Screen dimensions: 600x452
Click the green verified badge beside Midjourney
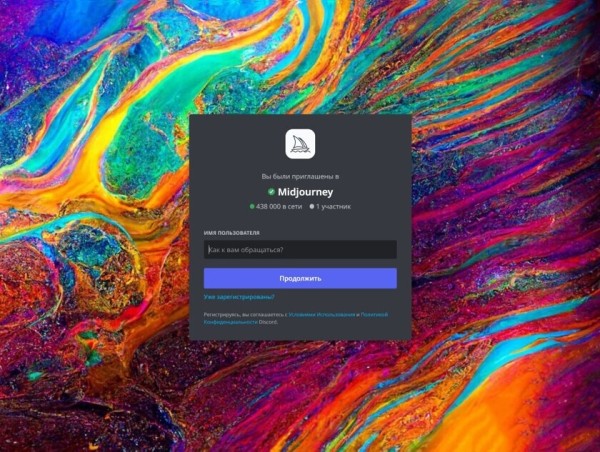[x=271, y=192]
